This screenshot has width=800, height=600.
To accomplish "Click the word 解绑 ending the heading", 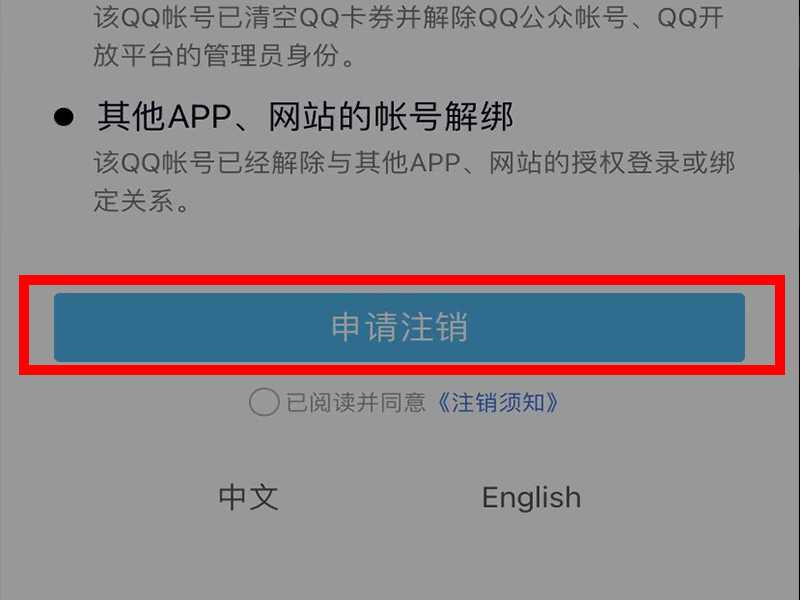I will [x=479, y=117].
